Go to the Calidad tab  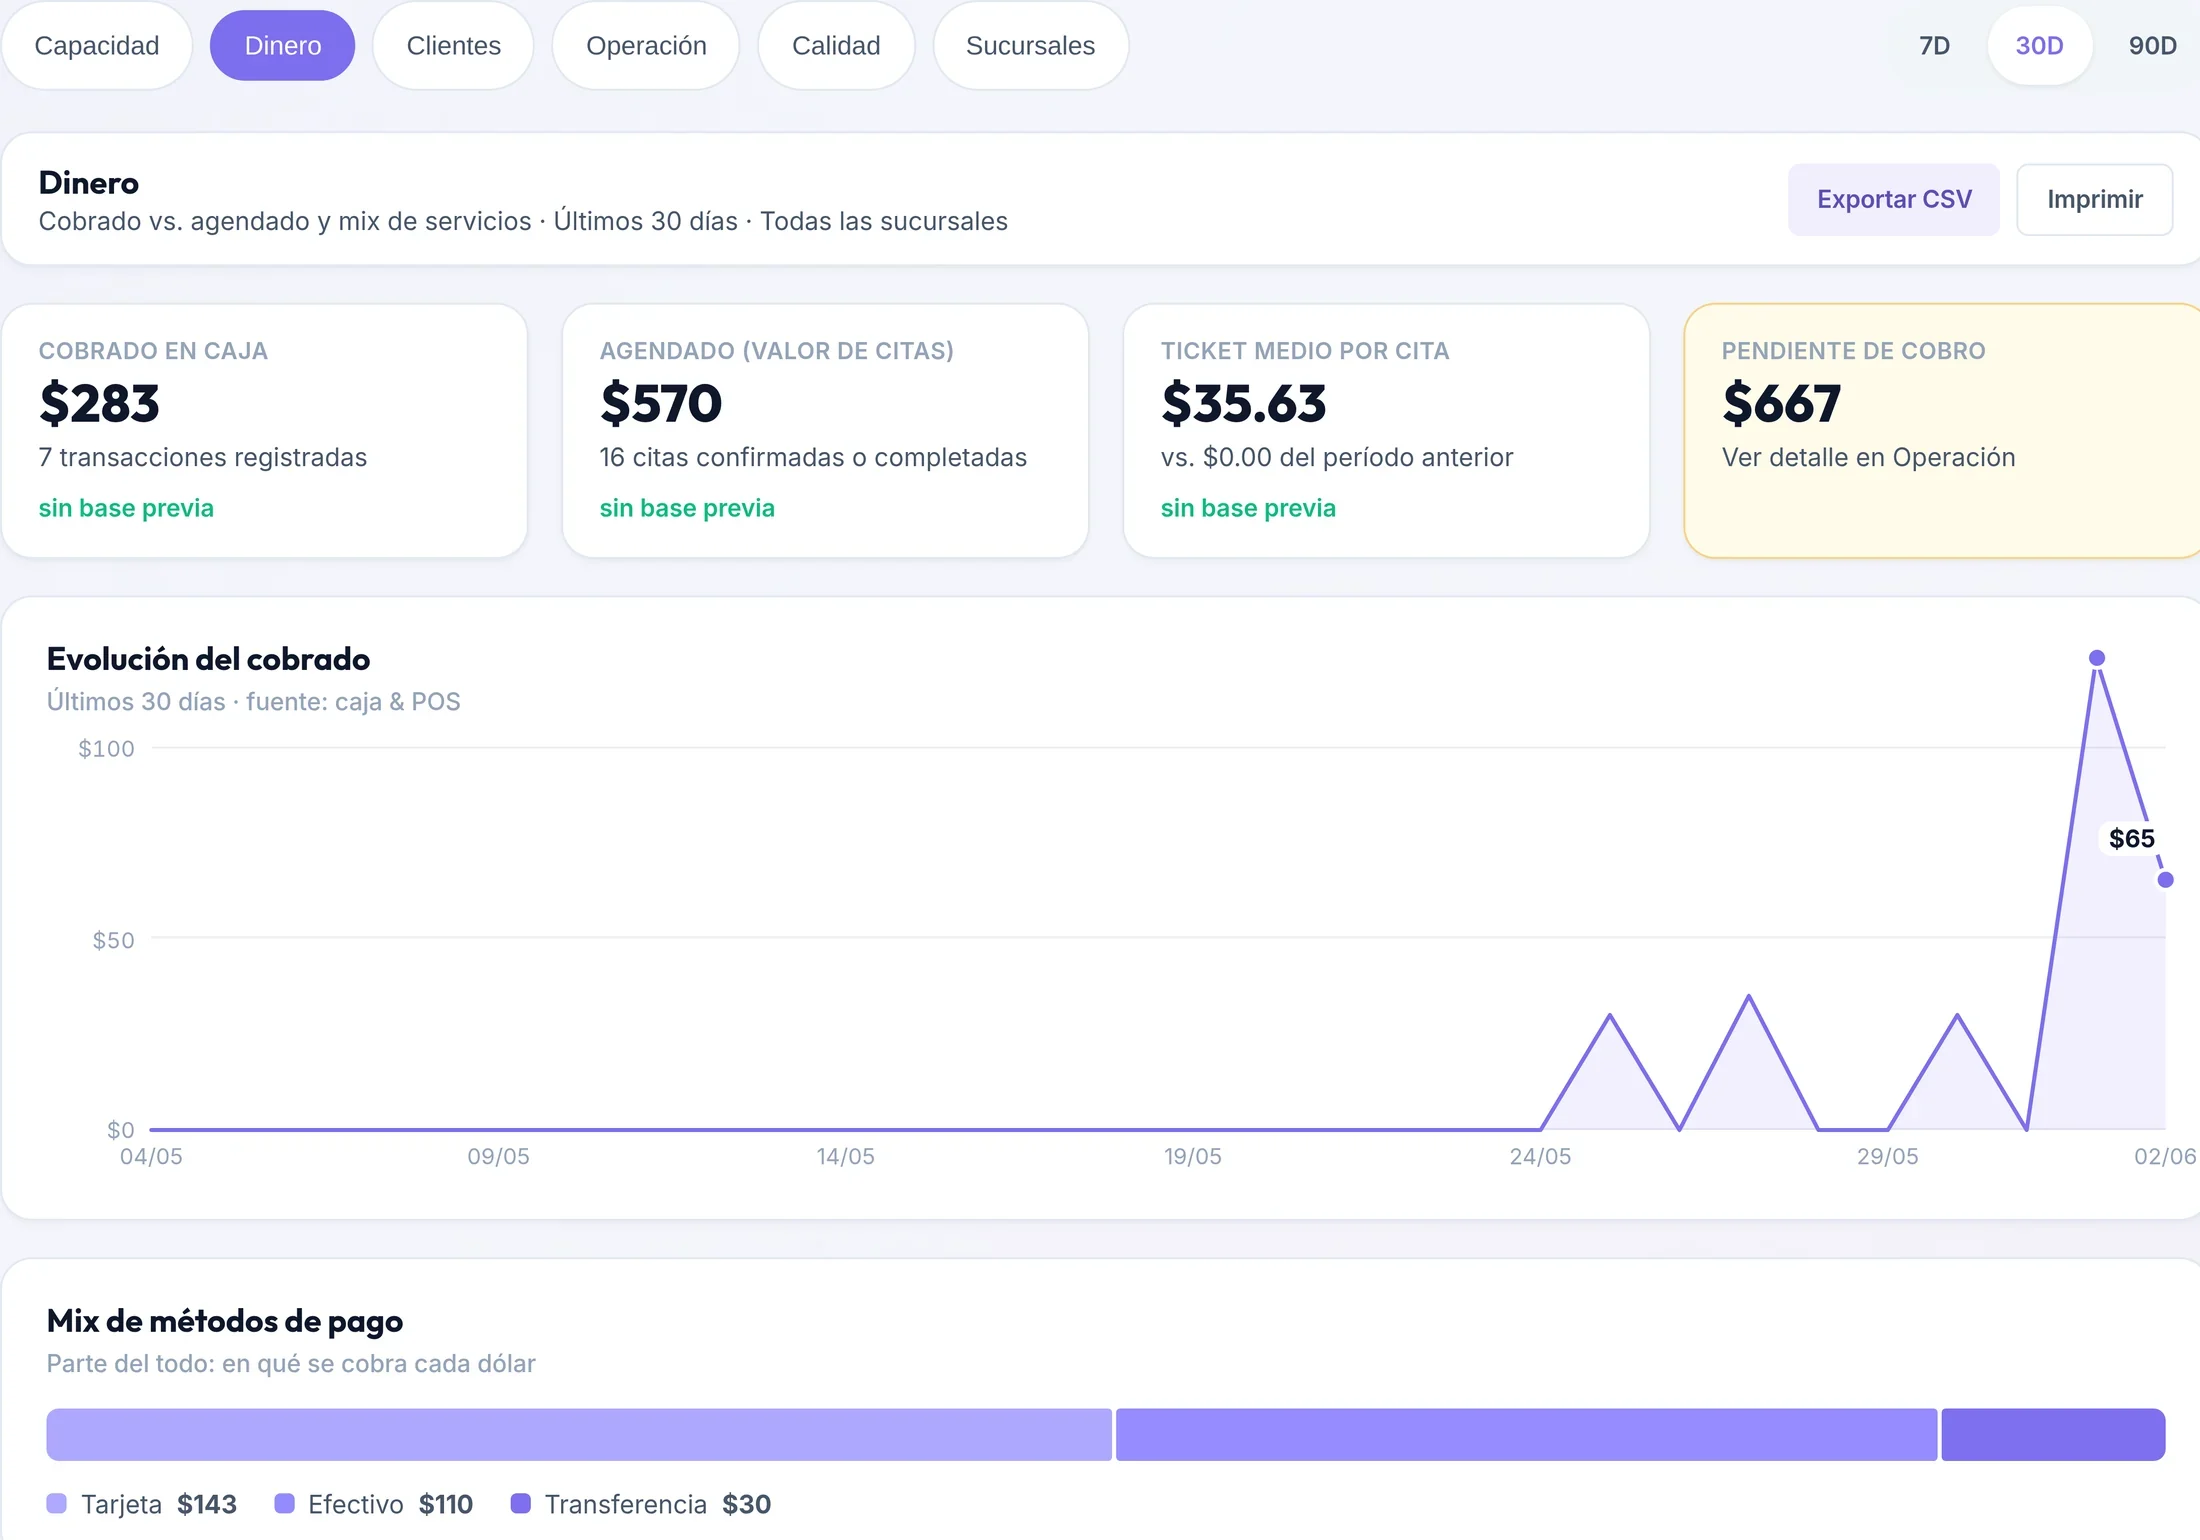836,46
